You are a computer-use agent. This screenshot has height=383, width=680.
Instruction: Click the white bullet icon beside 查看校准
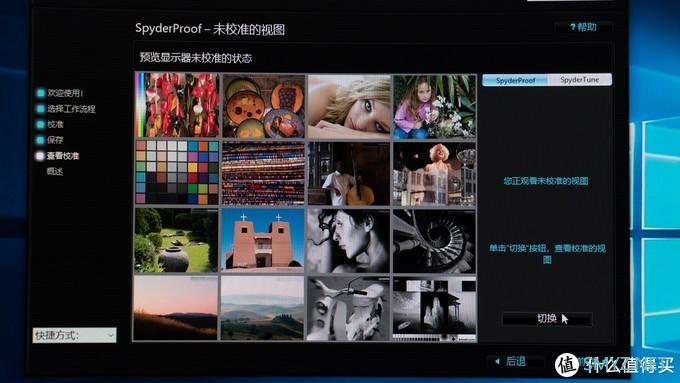40,156
